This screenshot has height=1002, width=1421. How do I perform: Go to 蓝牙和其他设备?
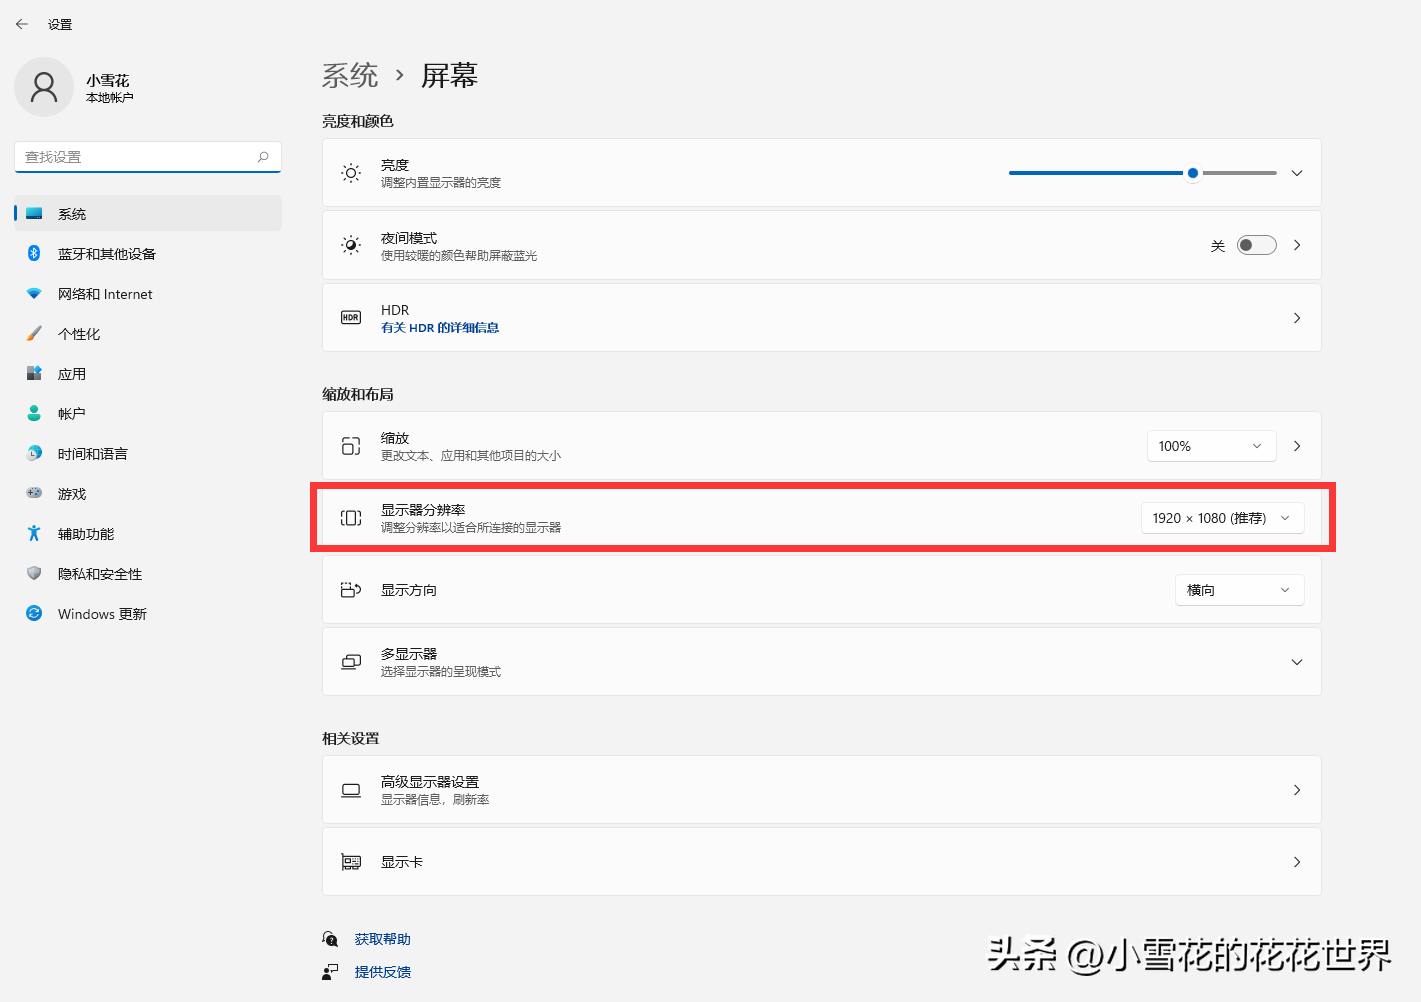coord(148,254)
